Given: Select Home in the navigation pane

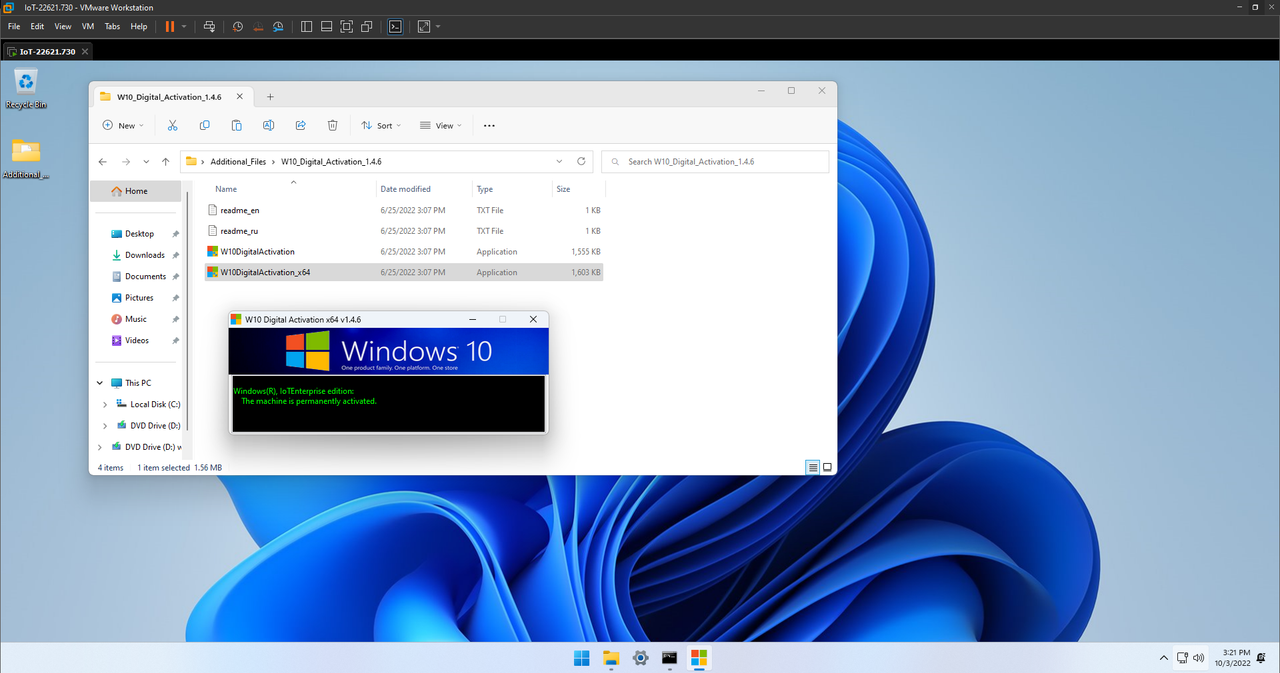Looking at the screenshot, I should (136, 191).
